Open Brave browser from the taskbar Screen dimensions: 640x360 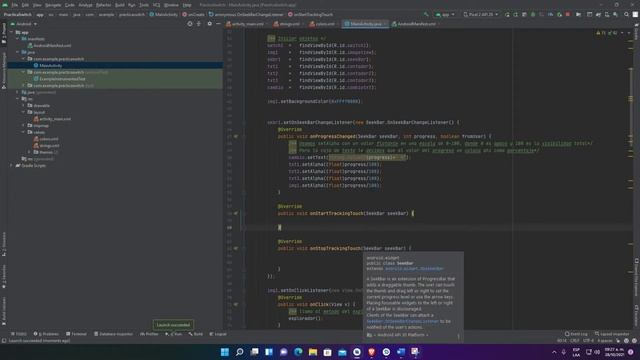[371, 352]
